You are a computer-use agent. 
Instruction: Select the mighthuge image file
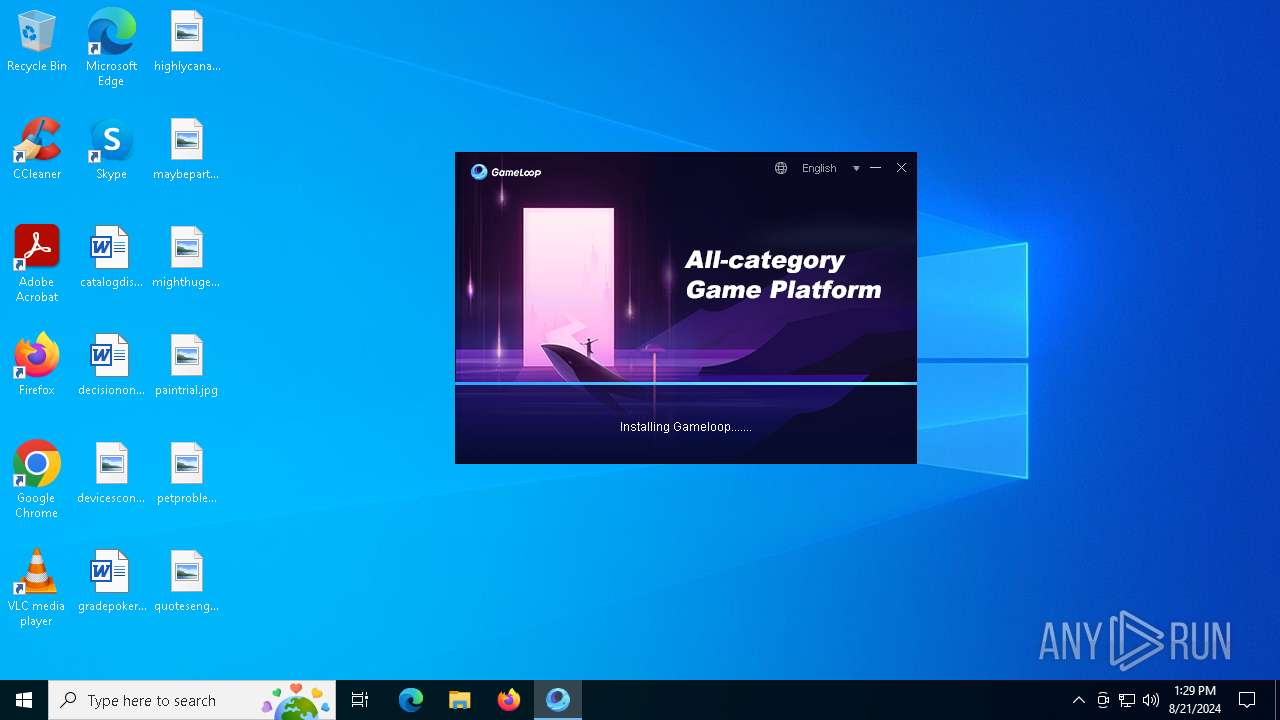[x=187, y=258]
